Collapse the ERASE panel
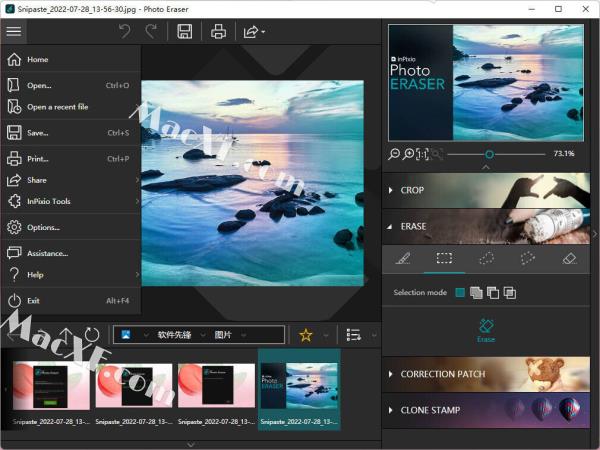The image size is (600, 450). tap(486, 226)
